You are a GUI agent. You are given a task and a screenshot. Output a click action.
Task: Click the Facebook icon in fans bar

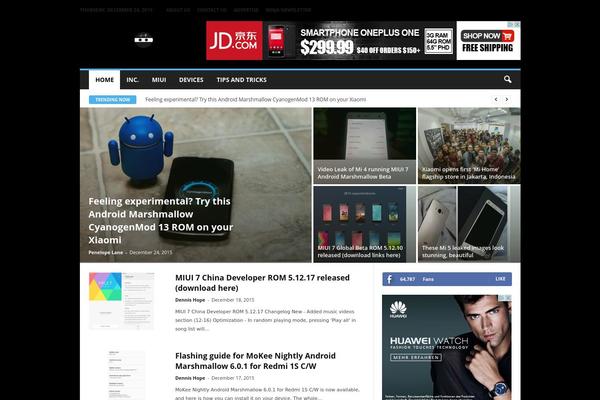point(389,279)
